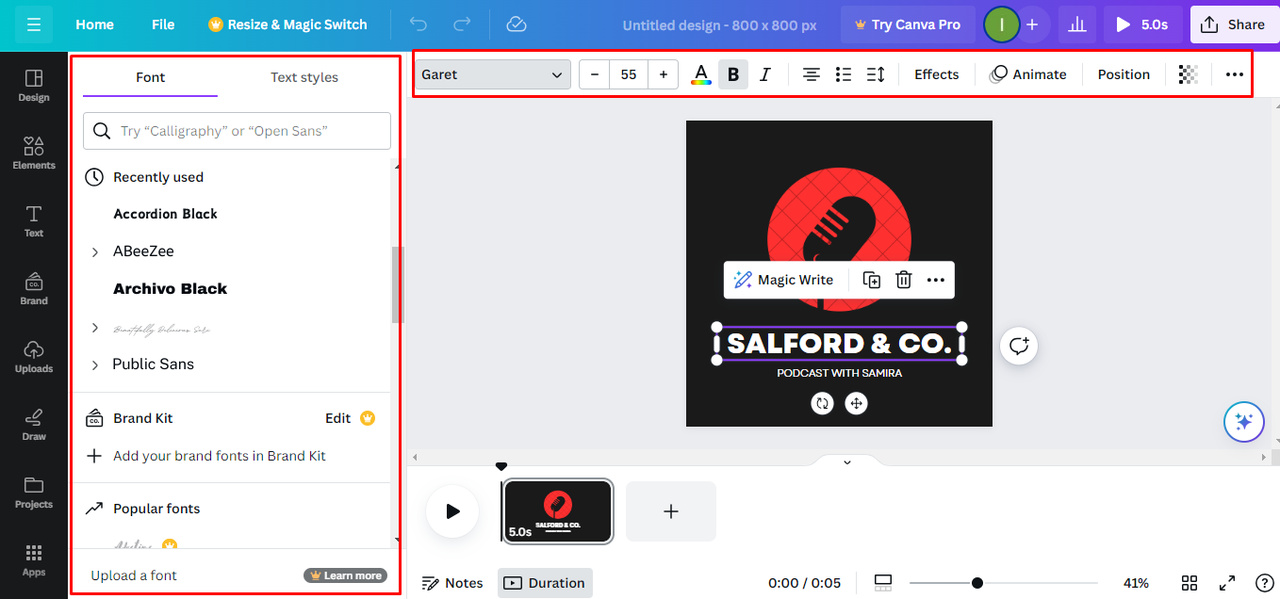Add a comment with the speech bubble icon
Image resolution: width=1280 pixels, height=599 pixels.
[x=1019, y=346]
